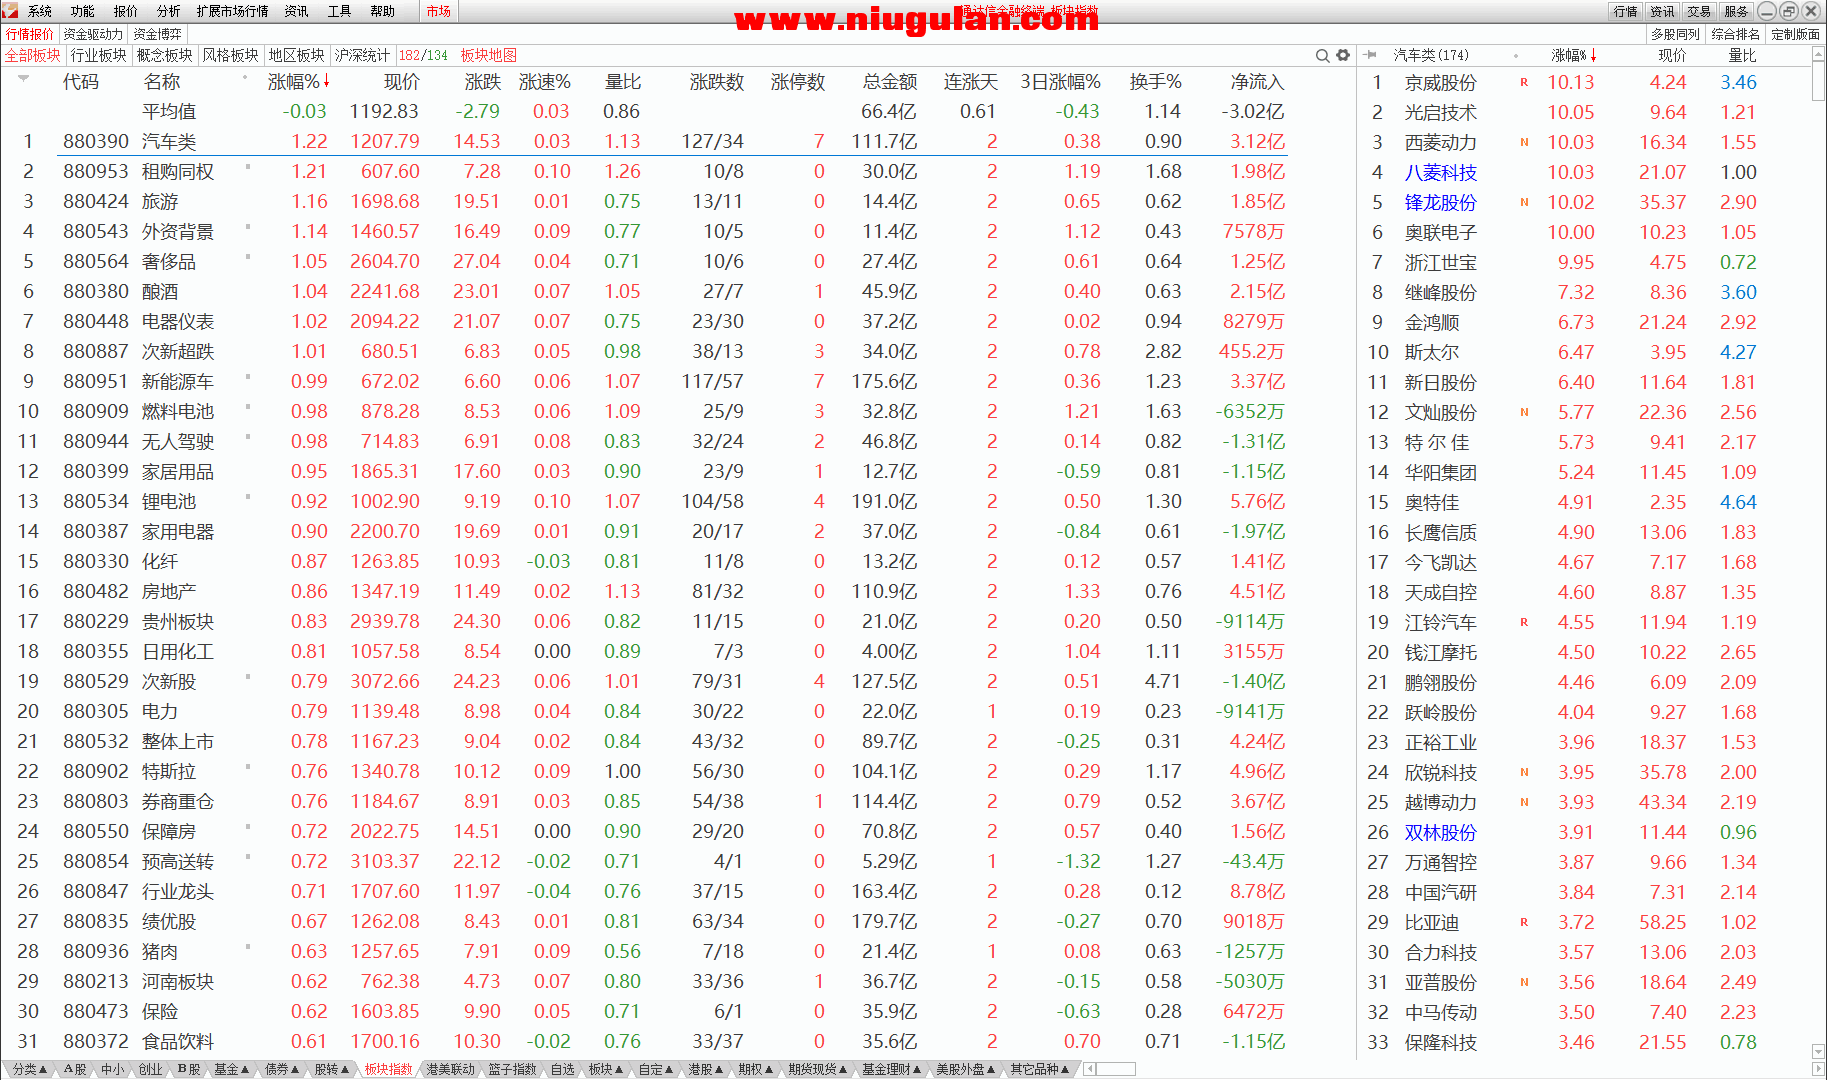Expand the 自定▲ bottom tab menu
1827x1080 pixels.
[656, 1069]
